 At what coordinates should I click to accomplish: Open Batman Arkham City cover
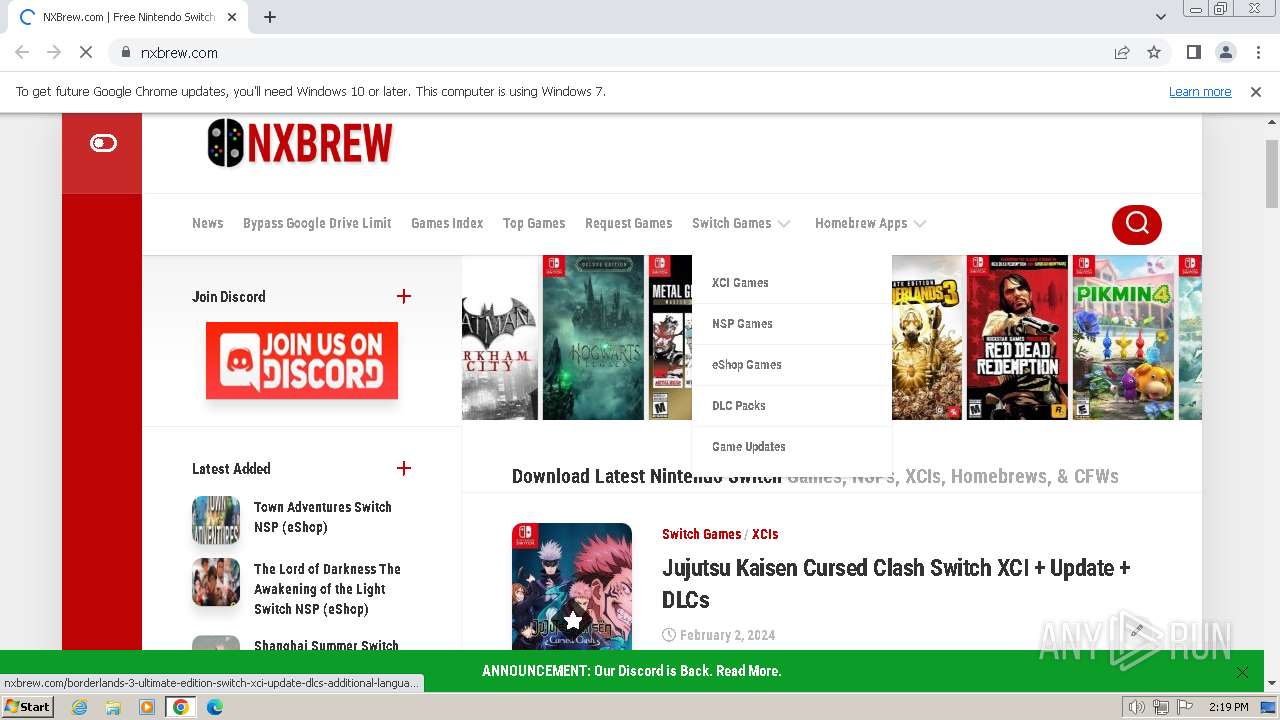[500, 337]
